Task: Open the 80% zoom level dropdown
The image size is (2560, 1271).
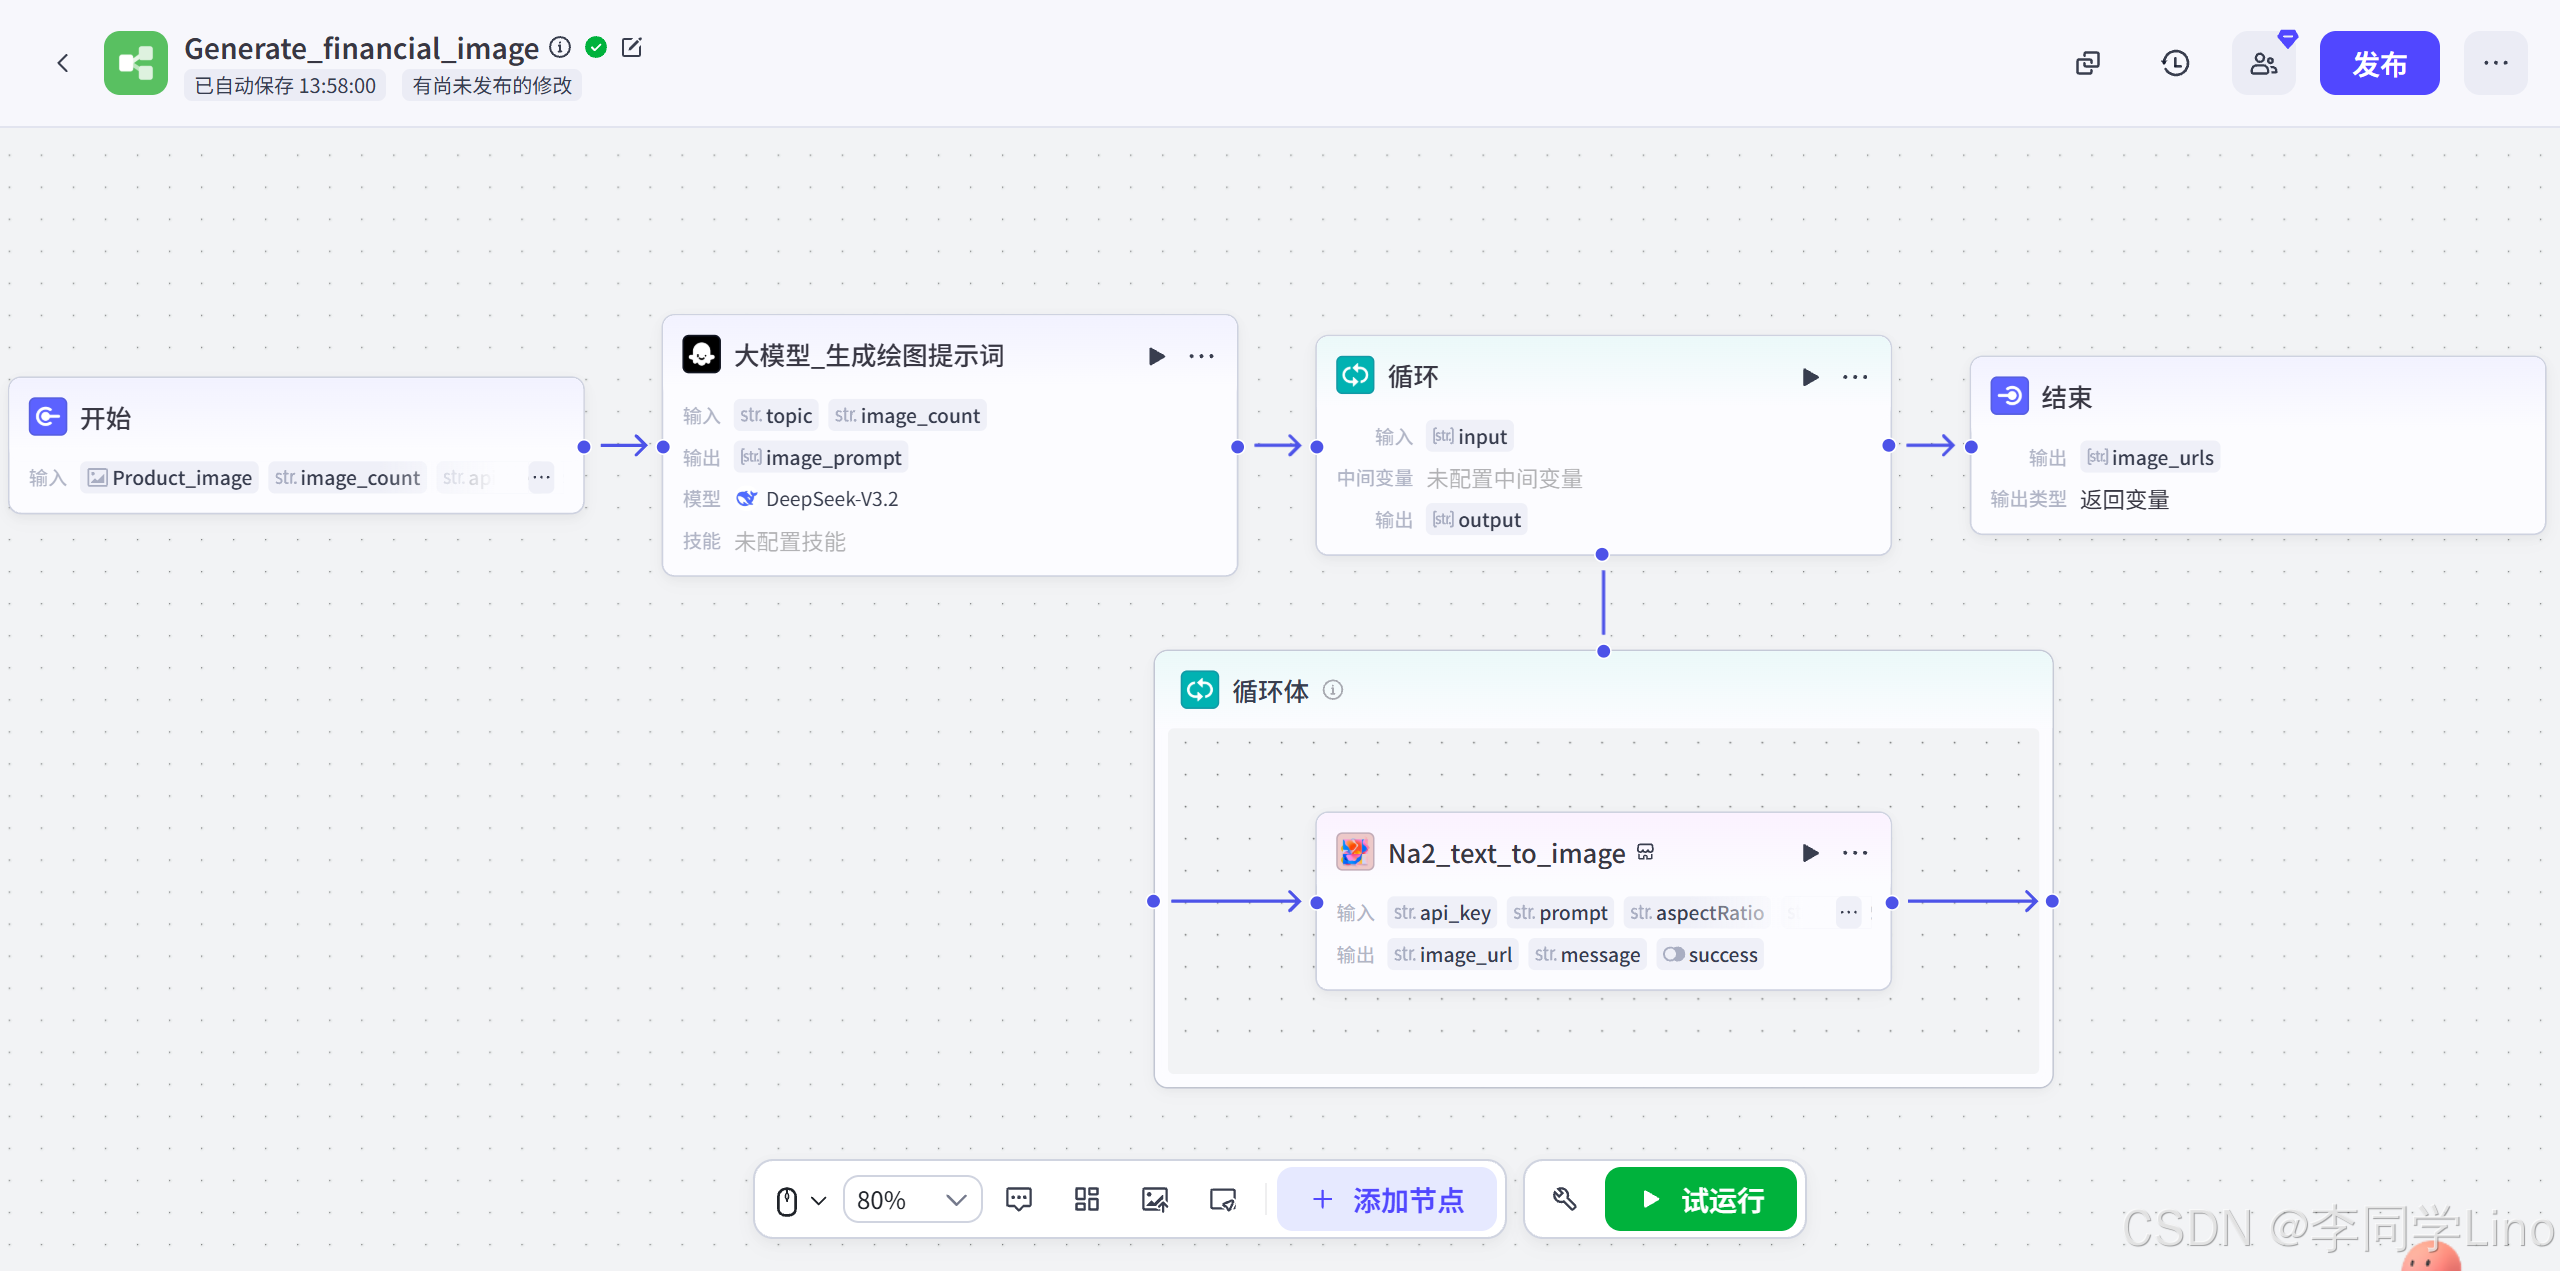Action: (x=912, y=1199)
